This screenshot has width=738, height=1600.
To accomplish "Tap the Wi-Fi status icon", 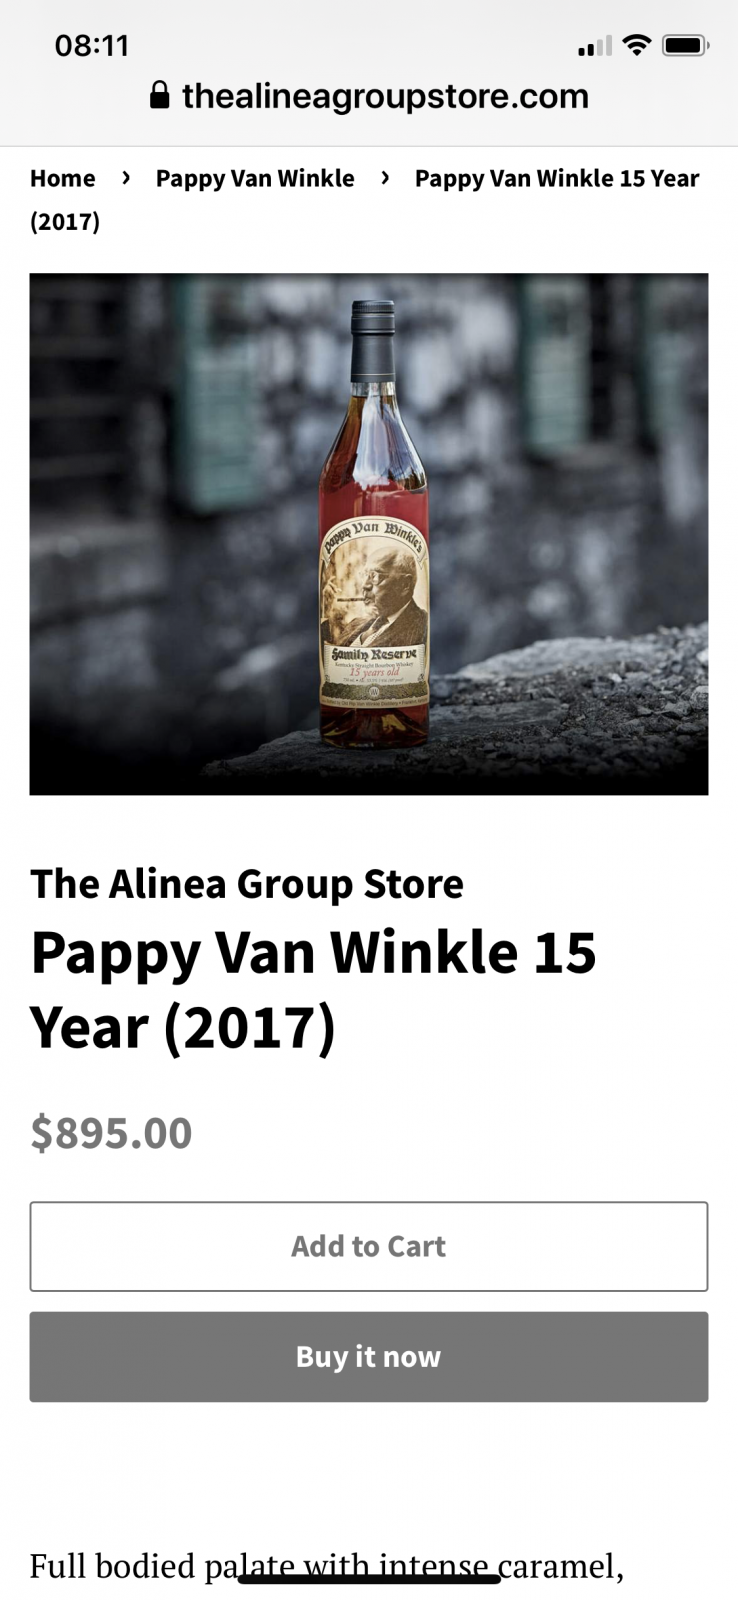I will pyautogui.click(x=636, y=45).
